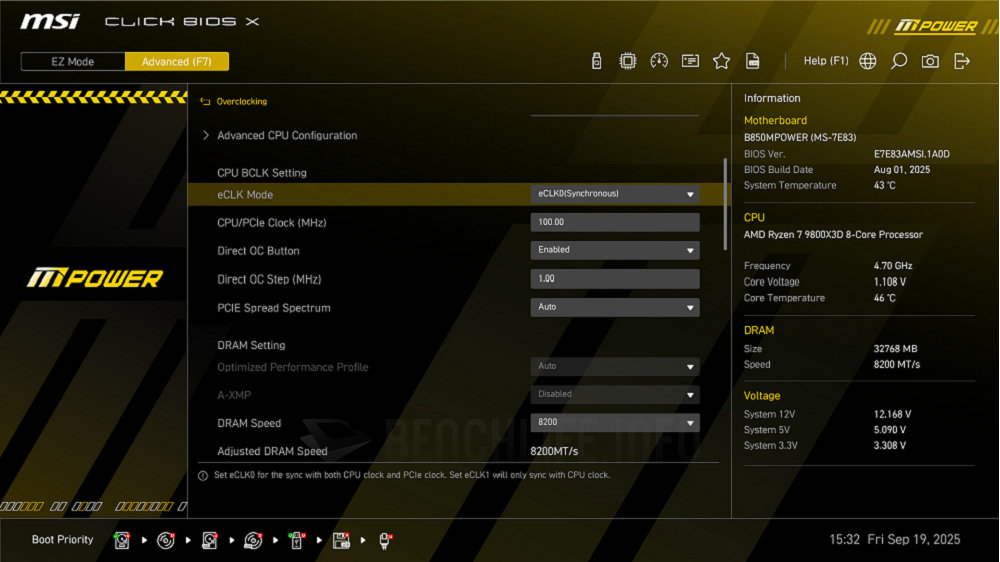1000x562 pixels.
Task: Click the CPU BCLK Setting heading
Action: coord(261,173)
